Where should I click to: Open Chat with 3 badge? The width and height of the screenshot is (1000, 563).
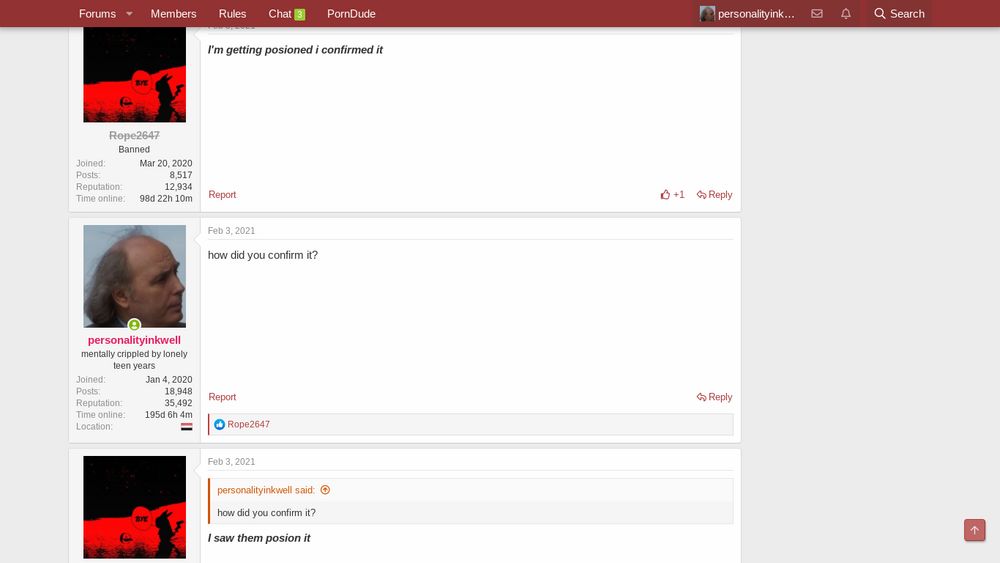[286, 13]
